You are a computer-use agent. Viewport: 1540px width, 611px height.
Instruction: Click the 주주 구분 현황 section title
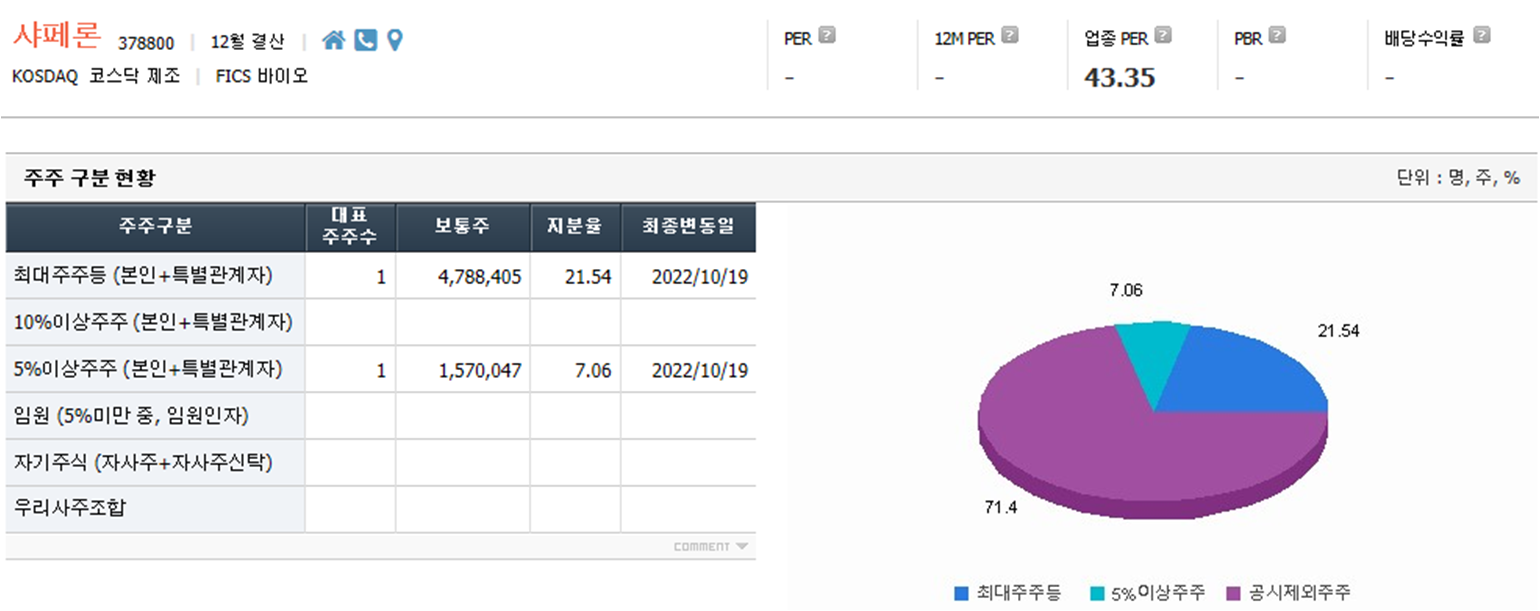[x=90, y=179]
